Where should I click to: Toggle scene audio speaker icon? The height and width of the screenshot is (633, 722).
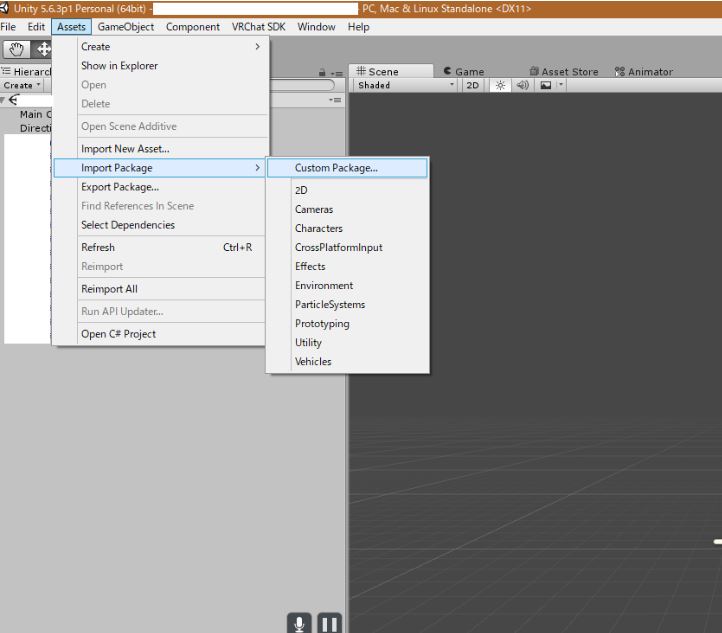523,85
